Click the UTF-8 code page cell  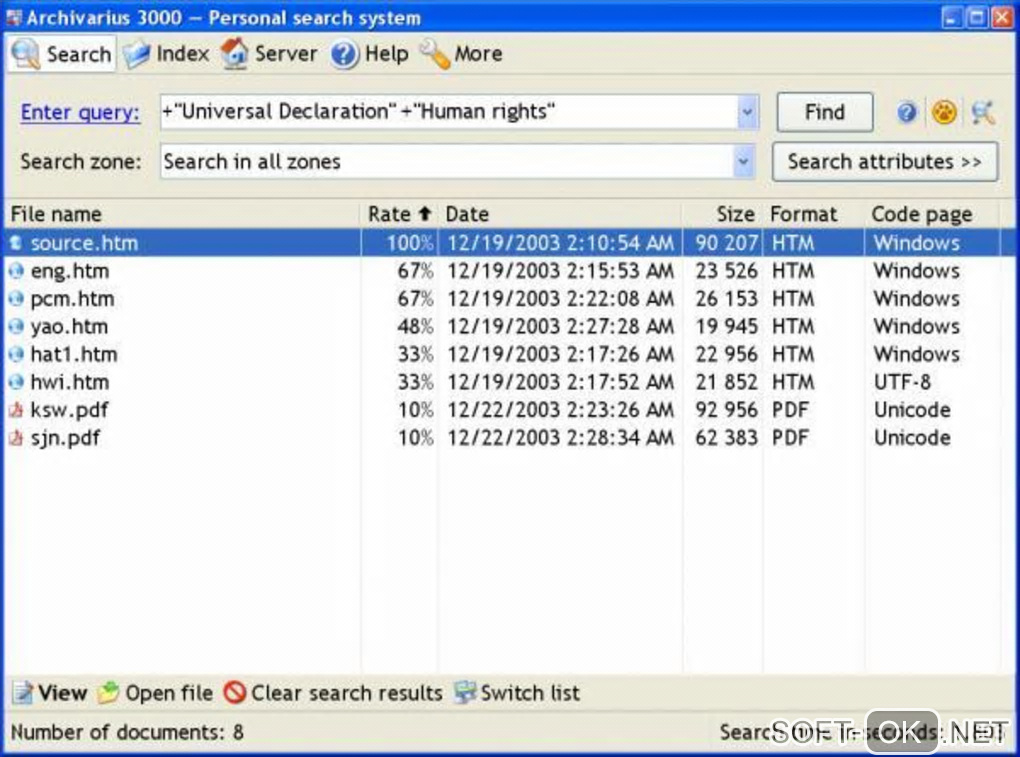902,382
